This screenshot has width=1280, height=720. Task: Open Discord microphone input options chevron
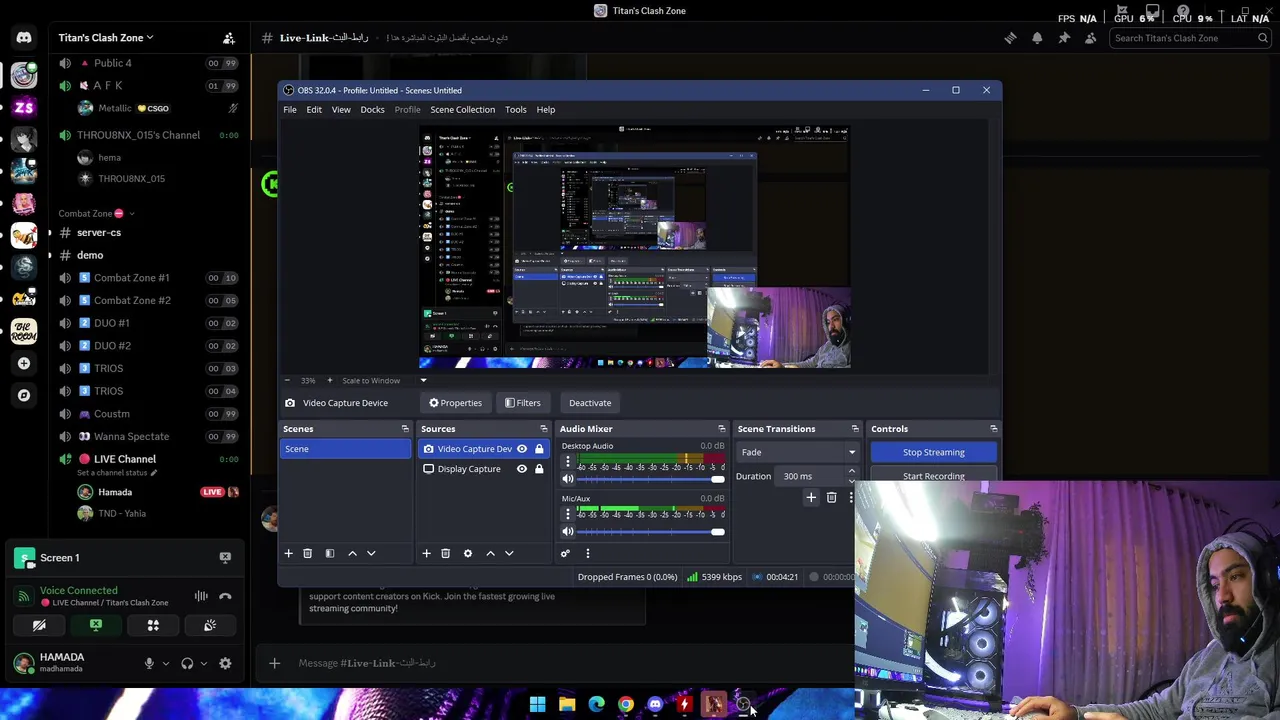click(165, 663)
